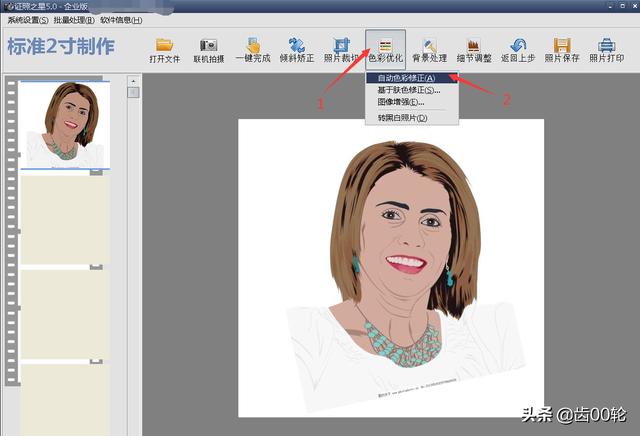Select the portrait thumbnail in filmstrip
The image size is (640, 436).
click(66, 125)
